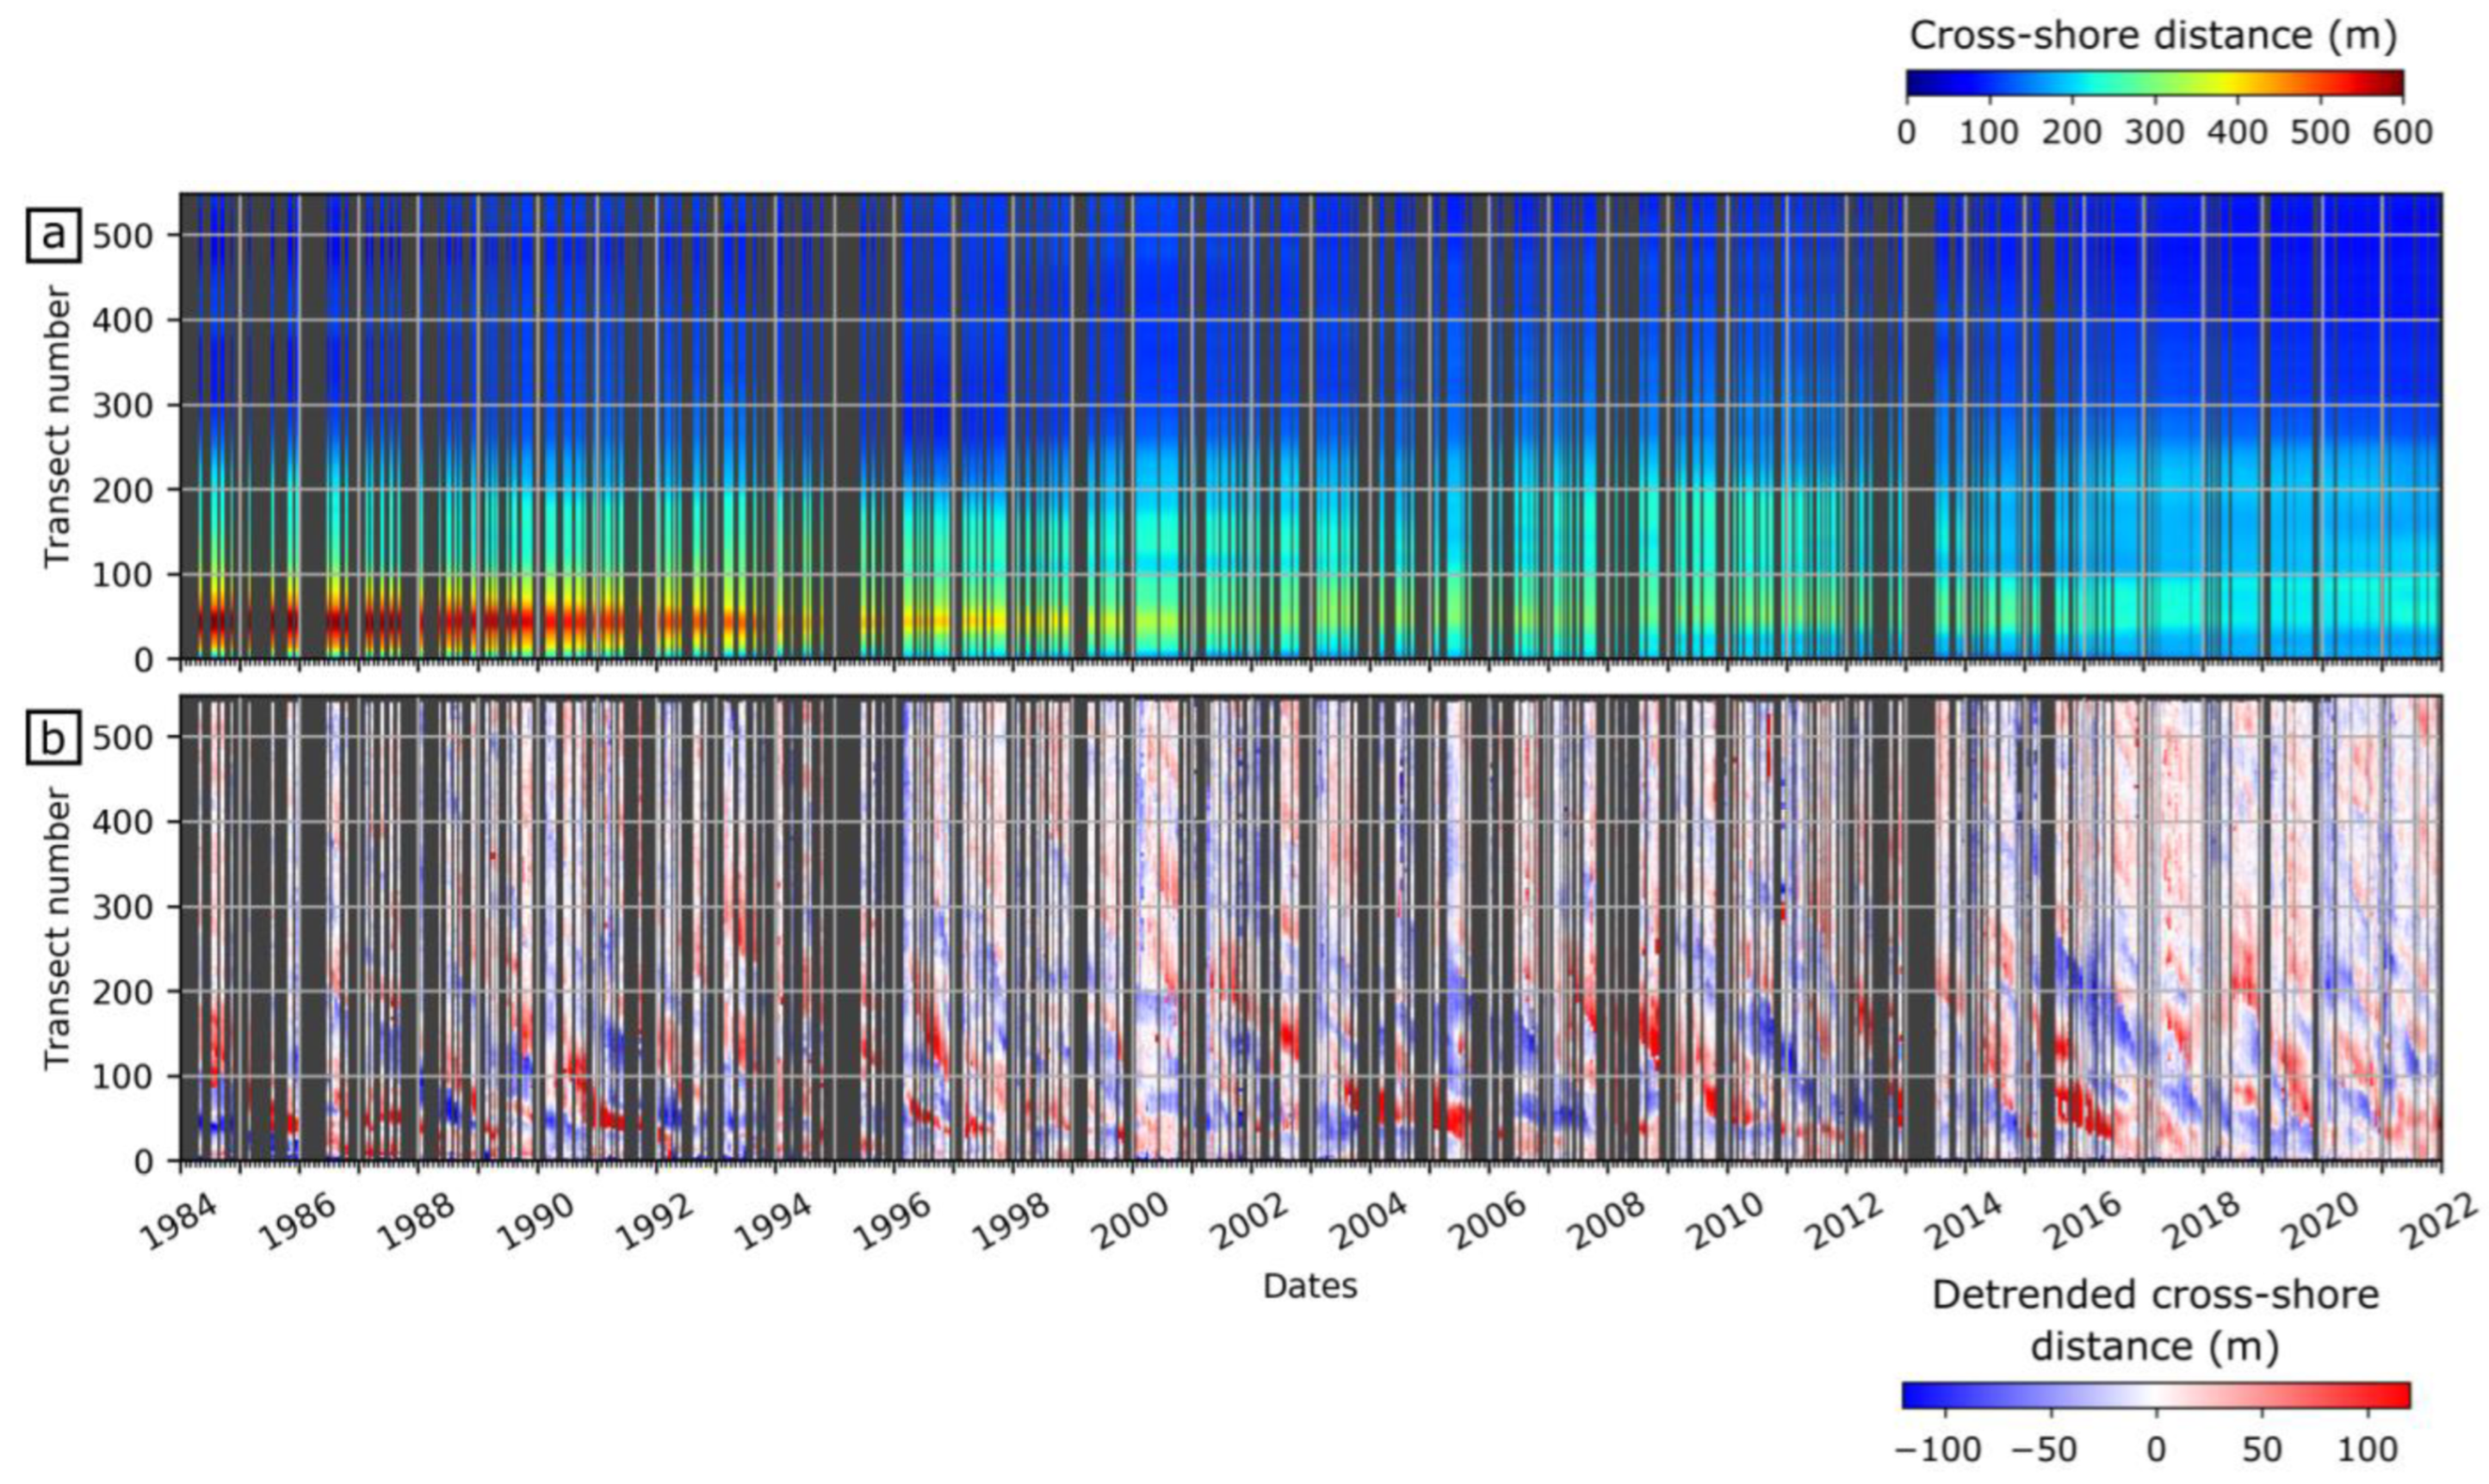Click the cross-shore distance jet colorbar
2489x1484 pixels.
(2154, 83)
